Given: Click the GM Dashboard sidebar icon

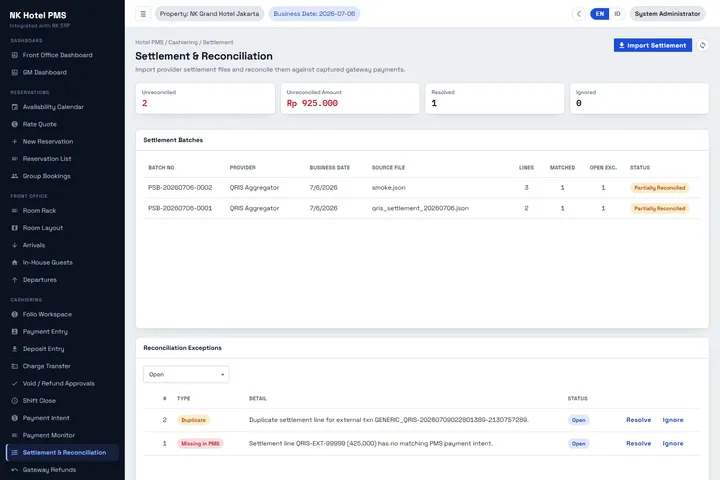Looking at the screenshot, I should tap(15, 73).
